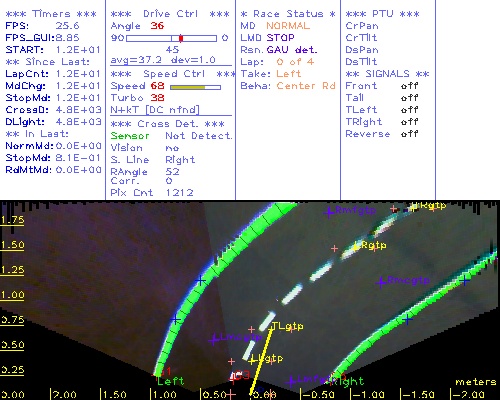Select the purple Rmcgtp cross marker
Viewport: 500px width, 400px height.
381,283
